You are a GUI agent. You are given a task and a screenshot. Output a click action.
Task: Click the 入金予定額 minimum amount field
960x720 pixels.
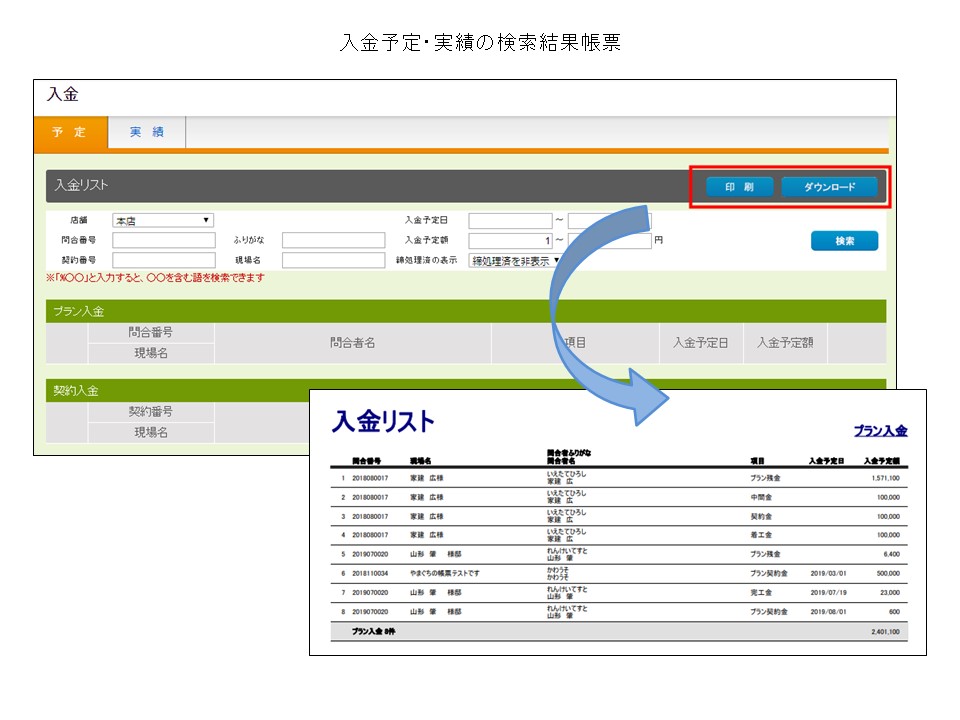tap(510, 240)
